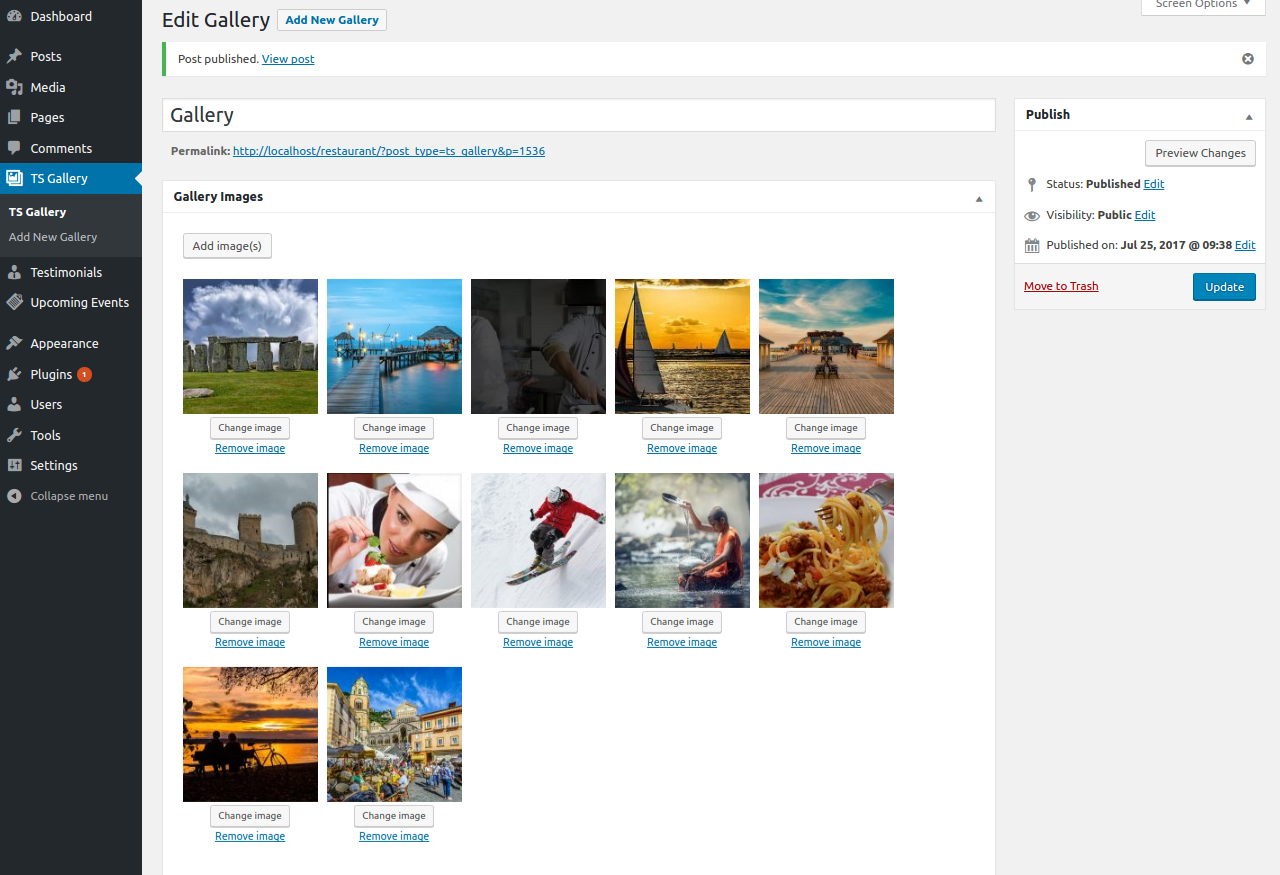This screenshot has width=1280, height=875.
Task: Dismiss the Post published notice
Action: click(1247, 59)
